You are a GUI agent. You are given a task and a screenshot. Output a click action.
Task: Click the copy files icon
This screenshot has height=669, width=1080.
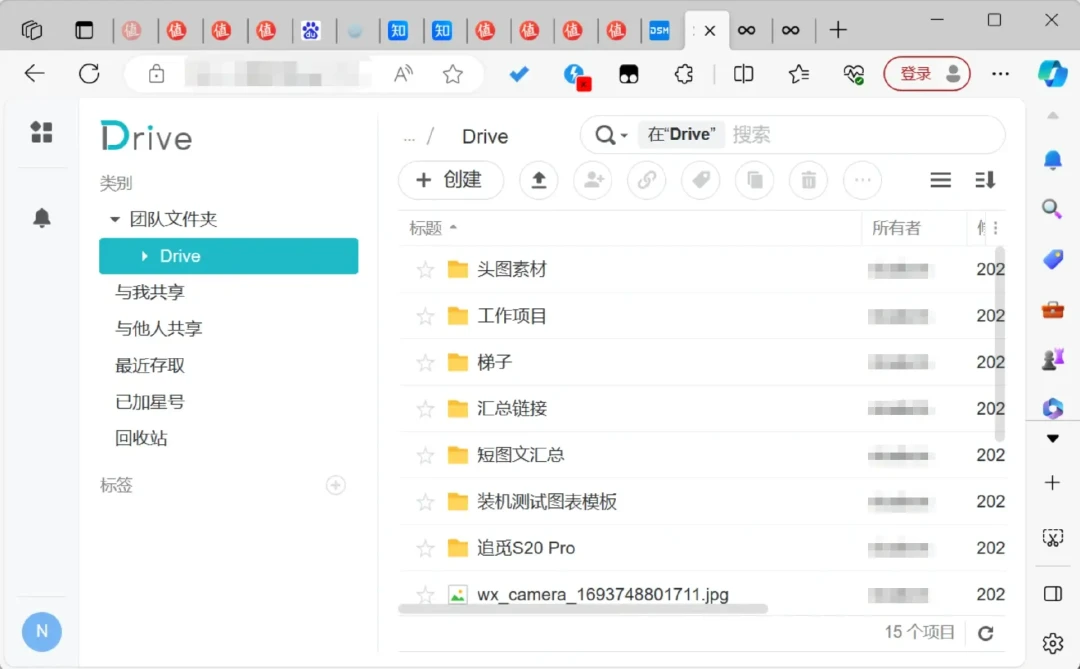(x=754, y=180)
